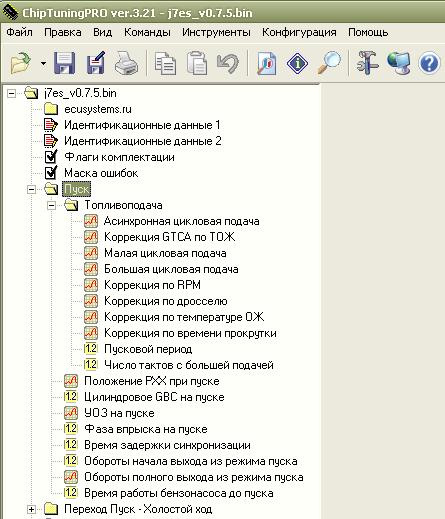445x519 pixels.
Task: Click the Маска ошибок label
Action: [x=101, y=173]
